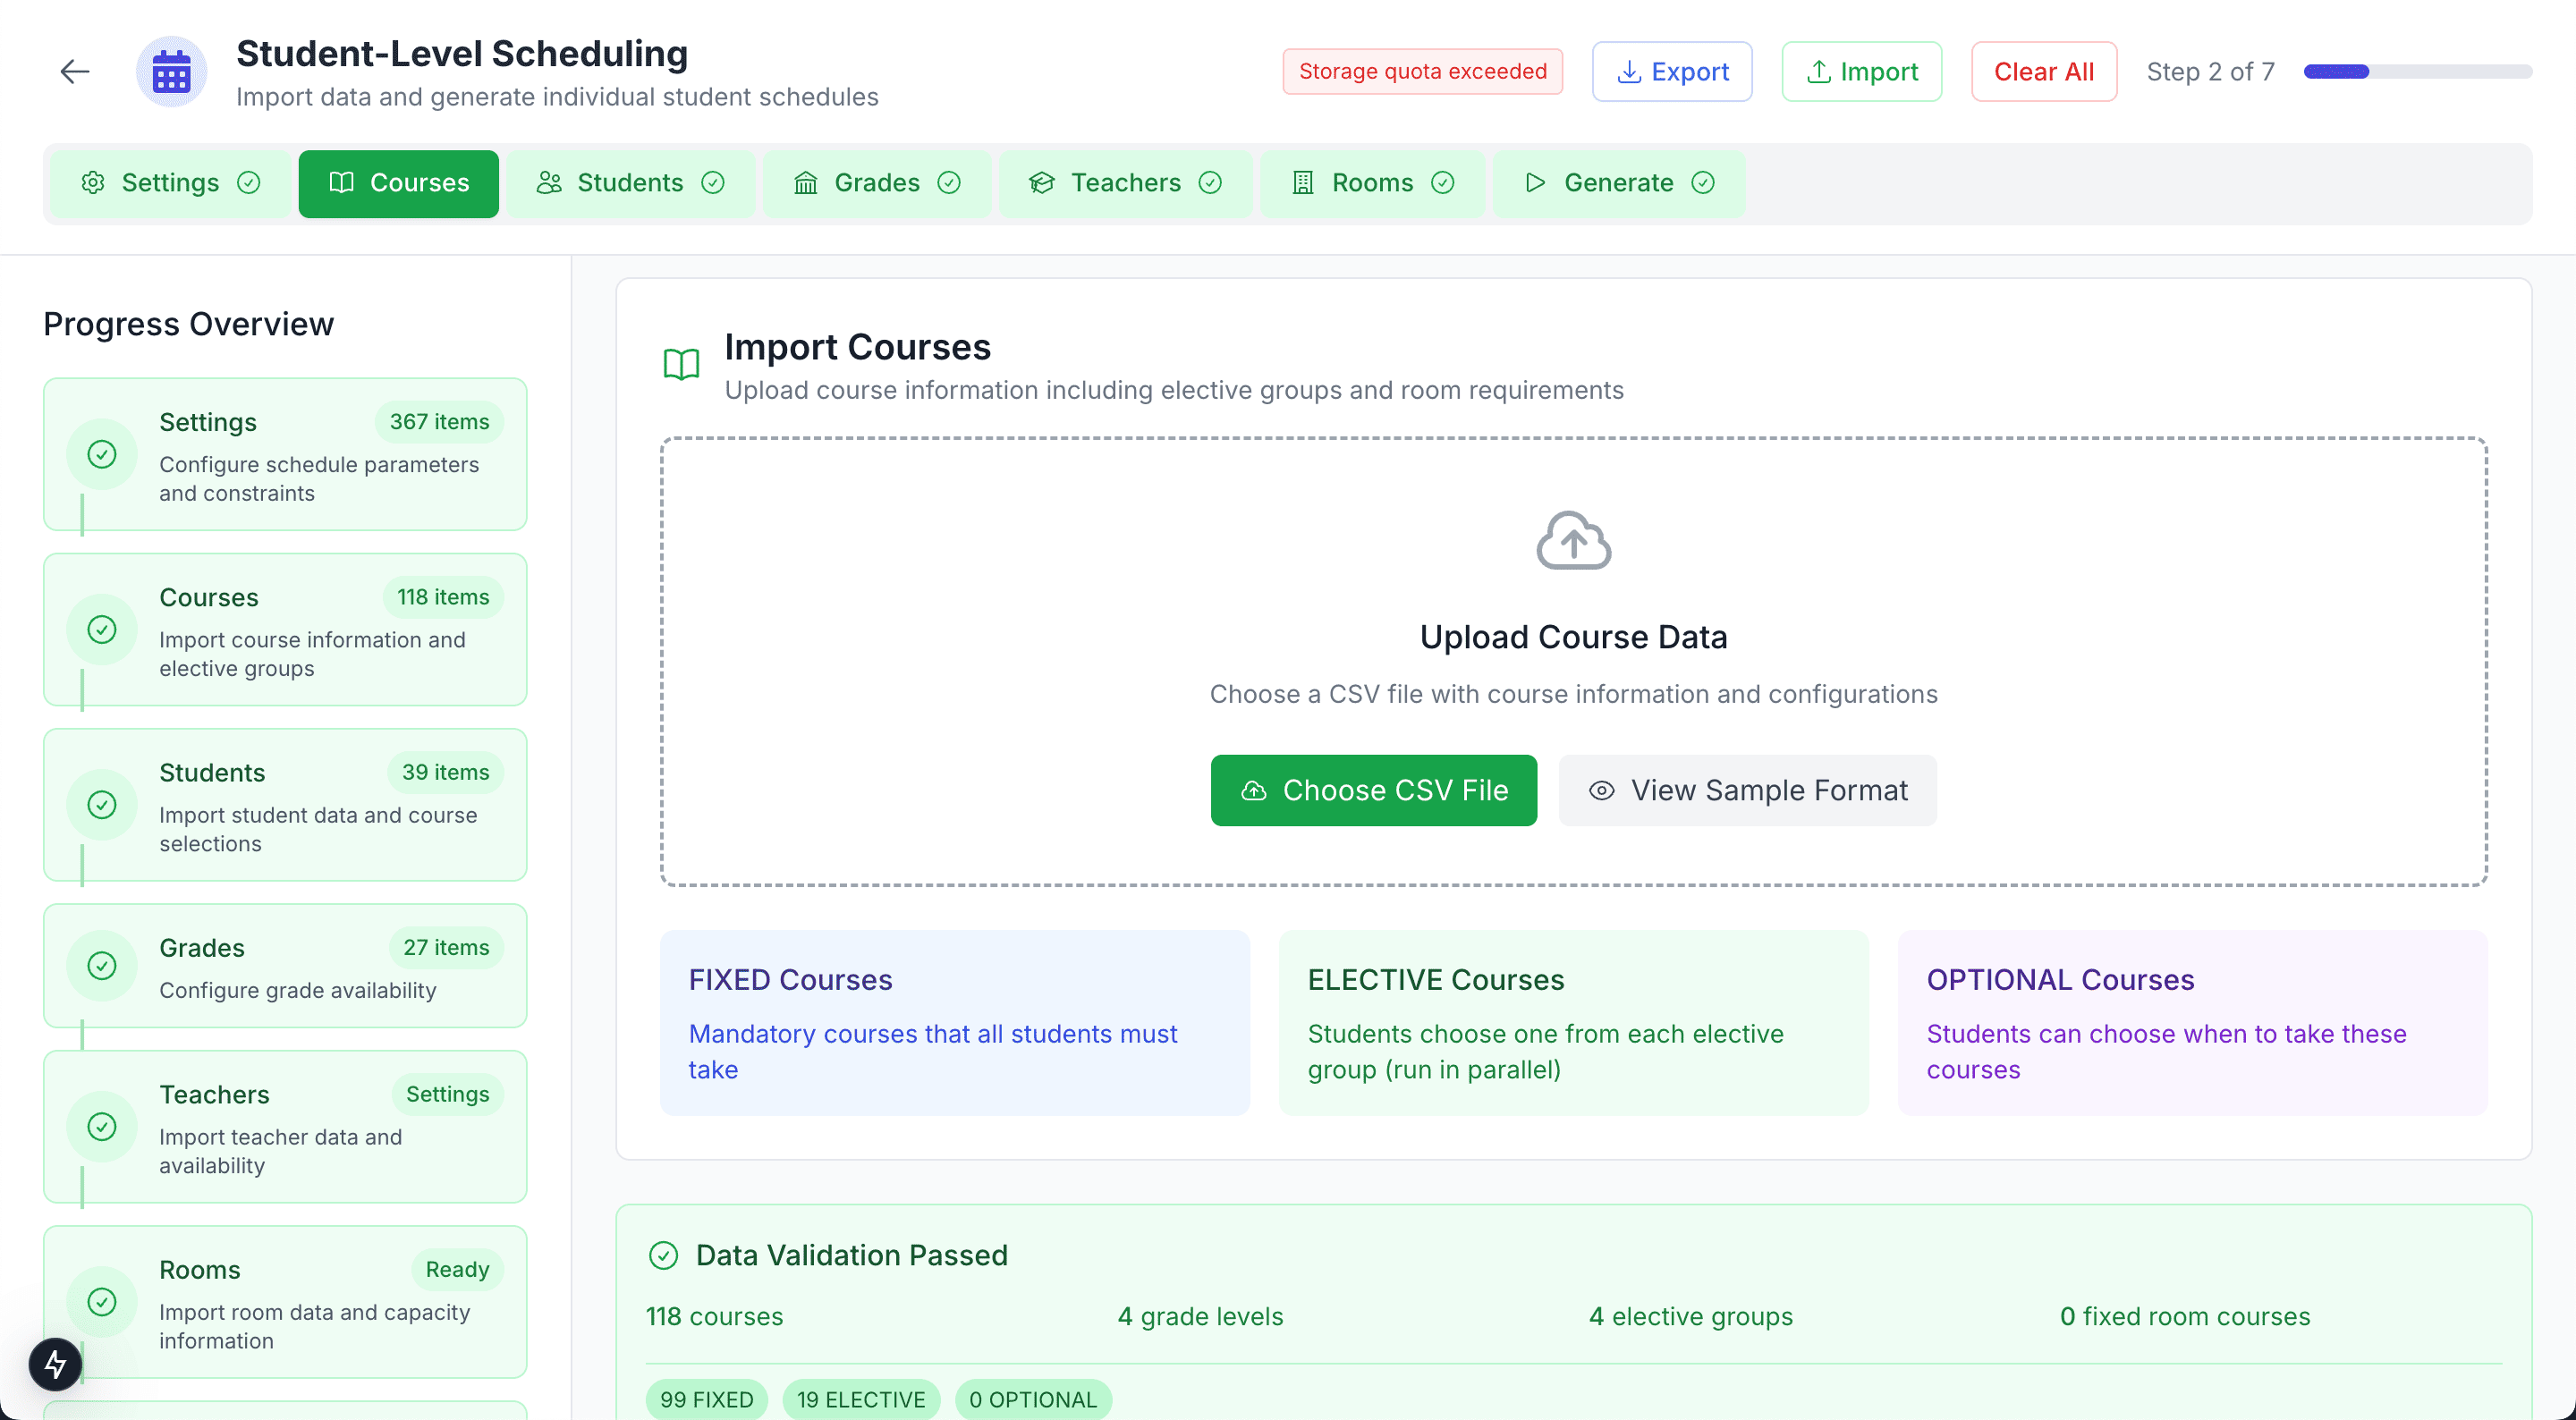Screen dimensions: 2576x1420
Task: Click the Rooms checkmark circle in sidebar
Action: [102, 1302]
